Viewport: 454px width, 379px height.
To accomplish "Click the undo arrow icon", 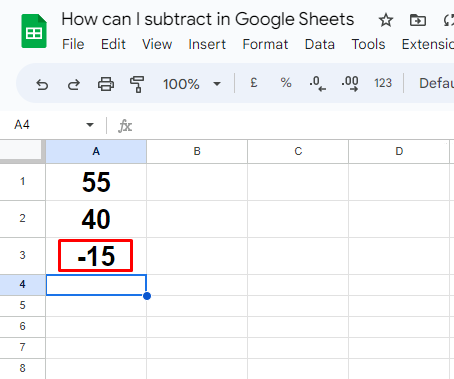I will [42, 85].
